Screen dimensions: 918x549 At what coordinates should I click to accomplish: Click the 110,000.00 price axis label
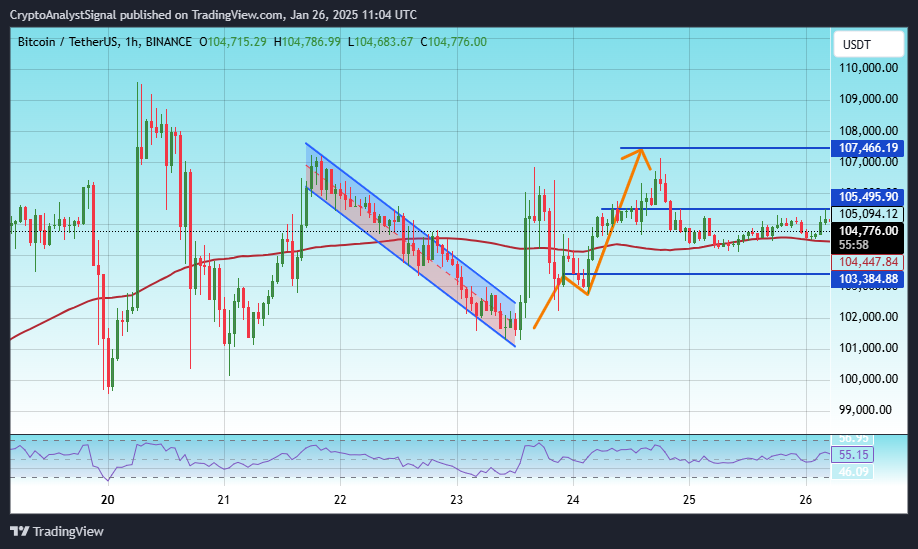[x=868, y=68]
